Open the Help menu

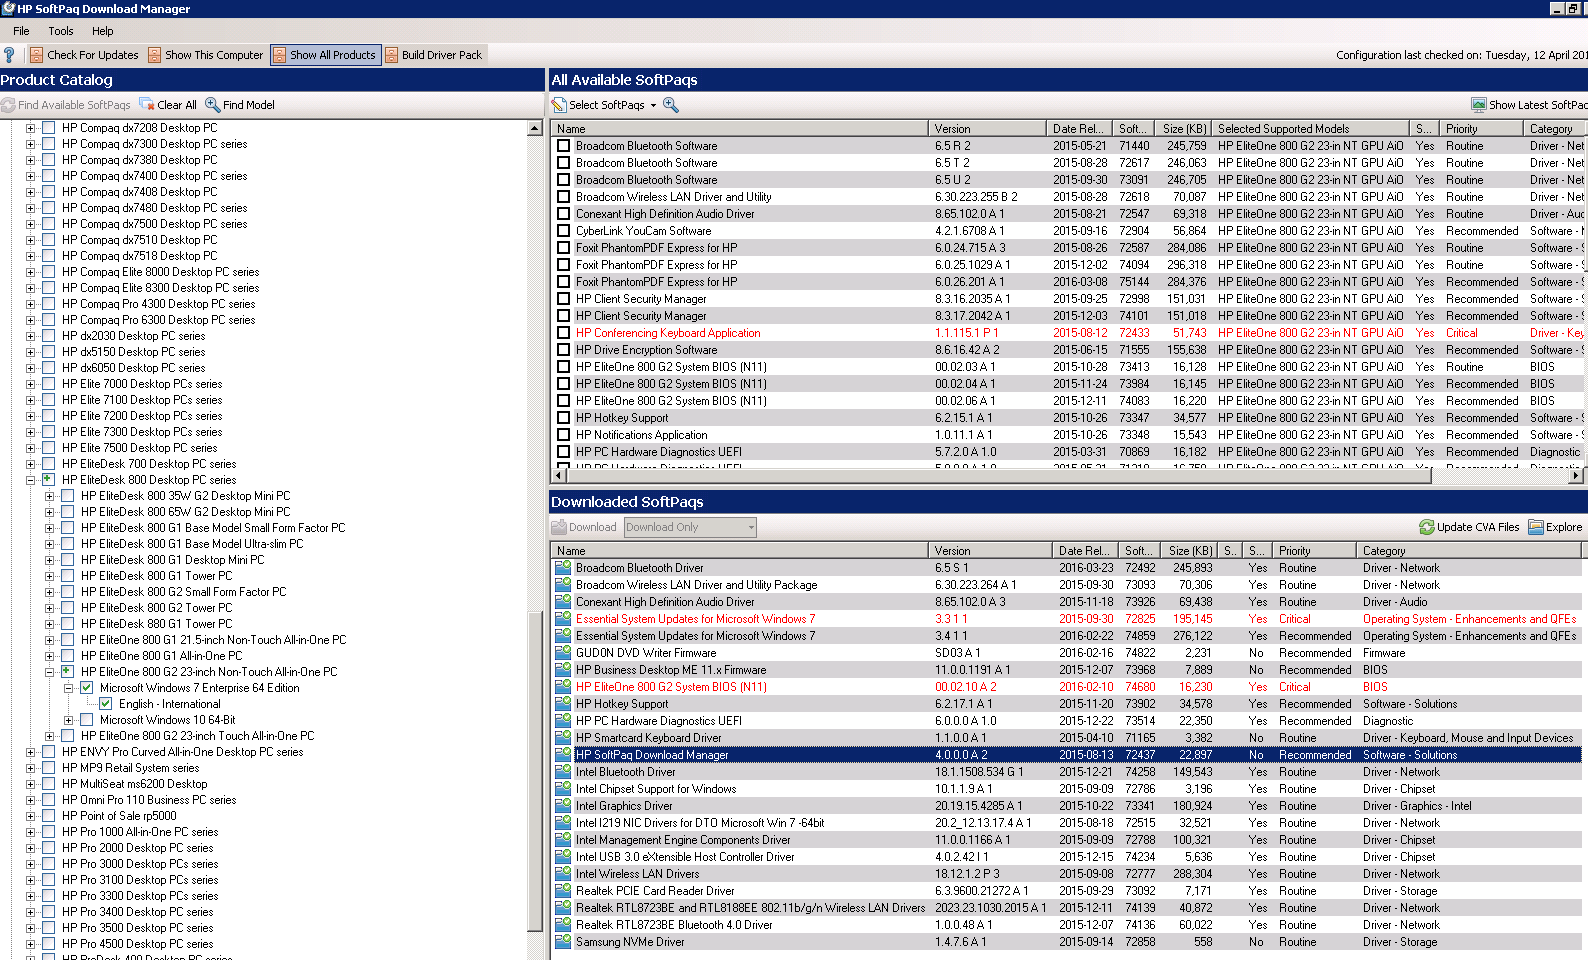102,31
